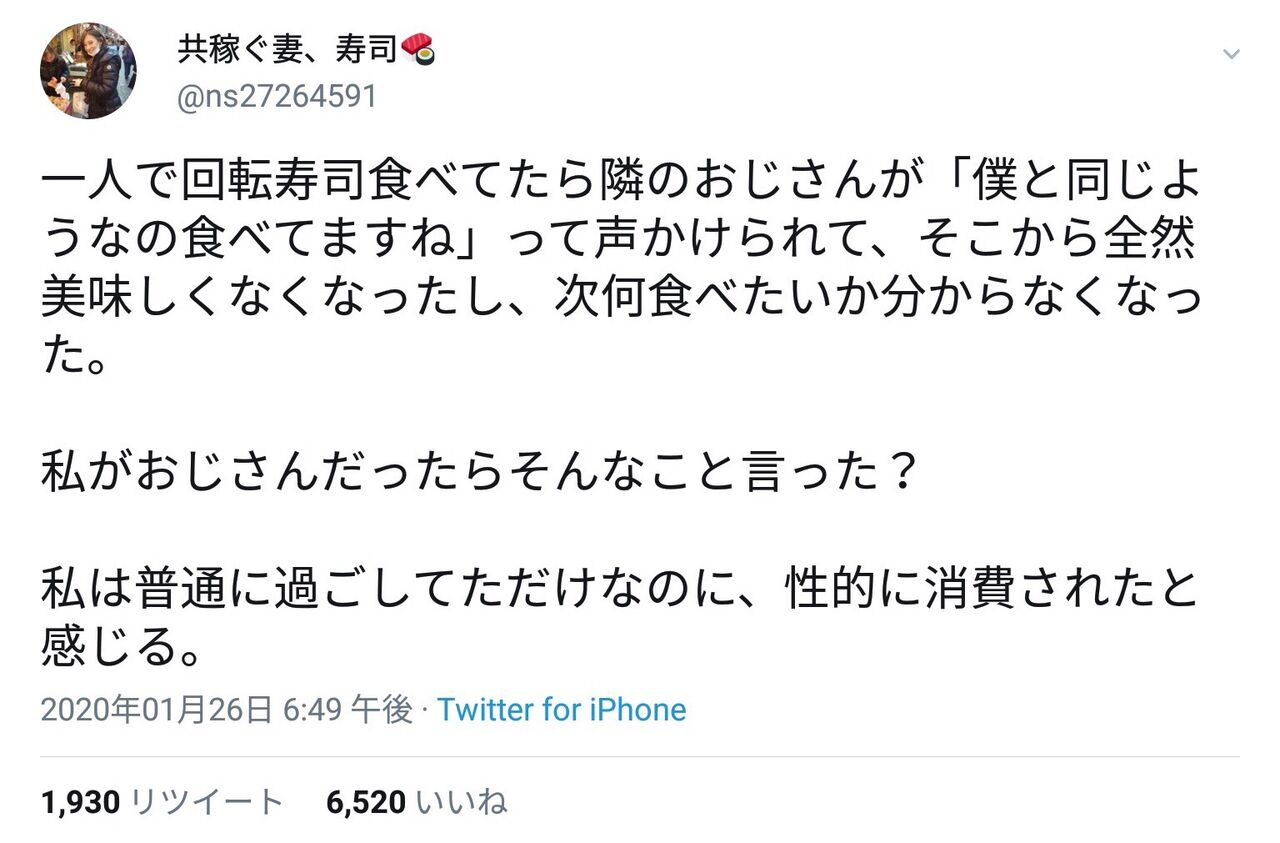
Task: Click the 2020年01月26日 date stamp
Action: coord(157,710)
